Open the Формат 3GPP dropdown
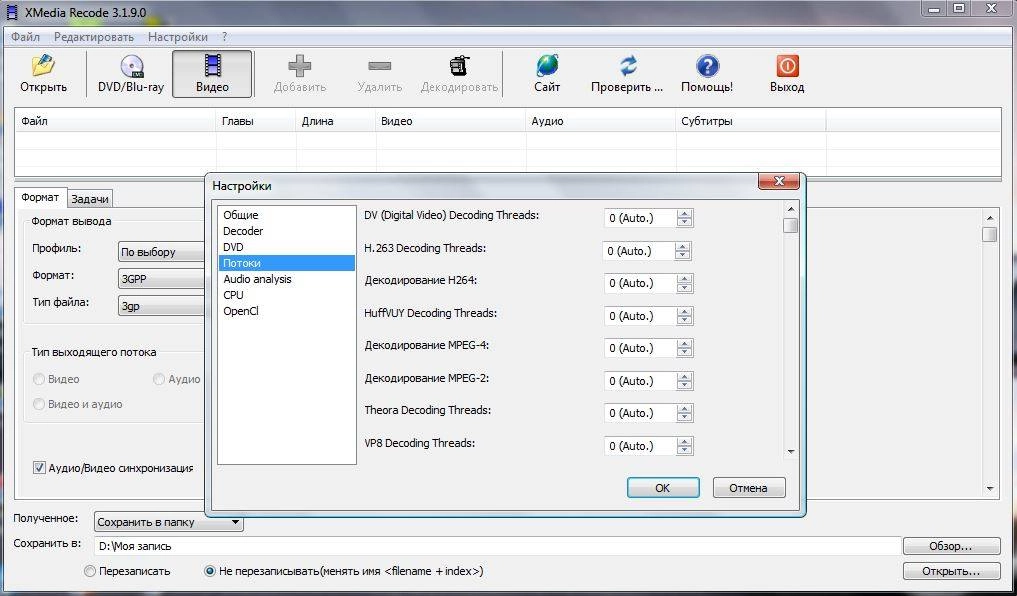Screen dimensions: 1017x596 pyautogui.click(x=162, y=280)
